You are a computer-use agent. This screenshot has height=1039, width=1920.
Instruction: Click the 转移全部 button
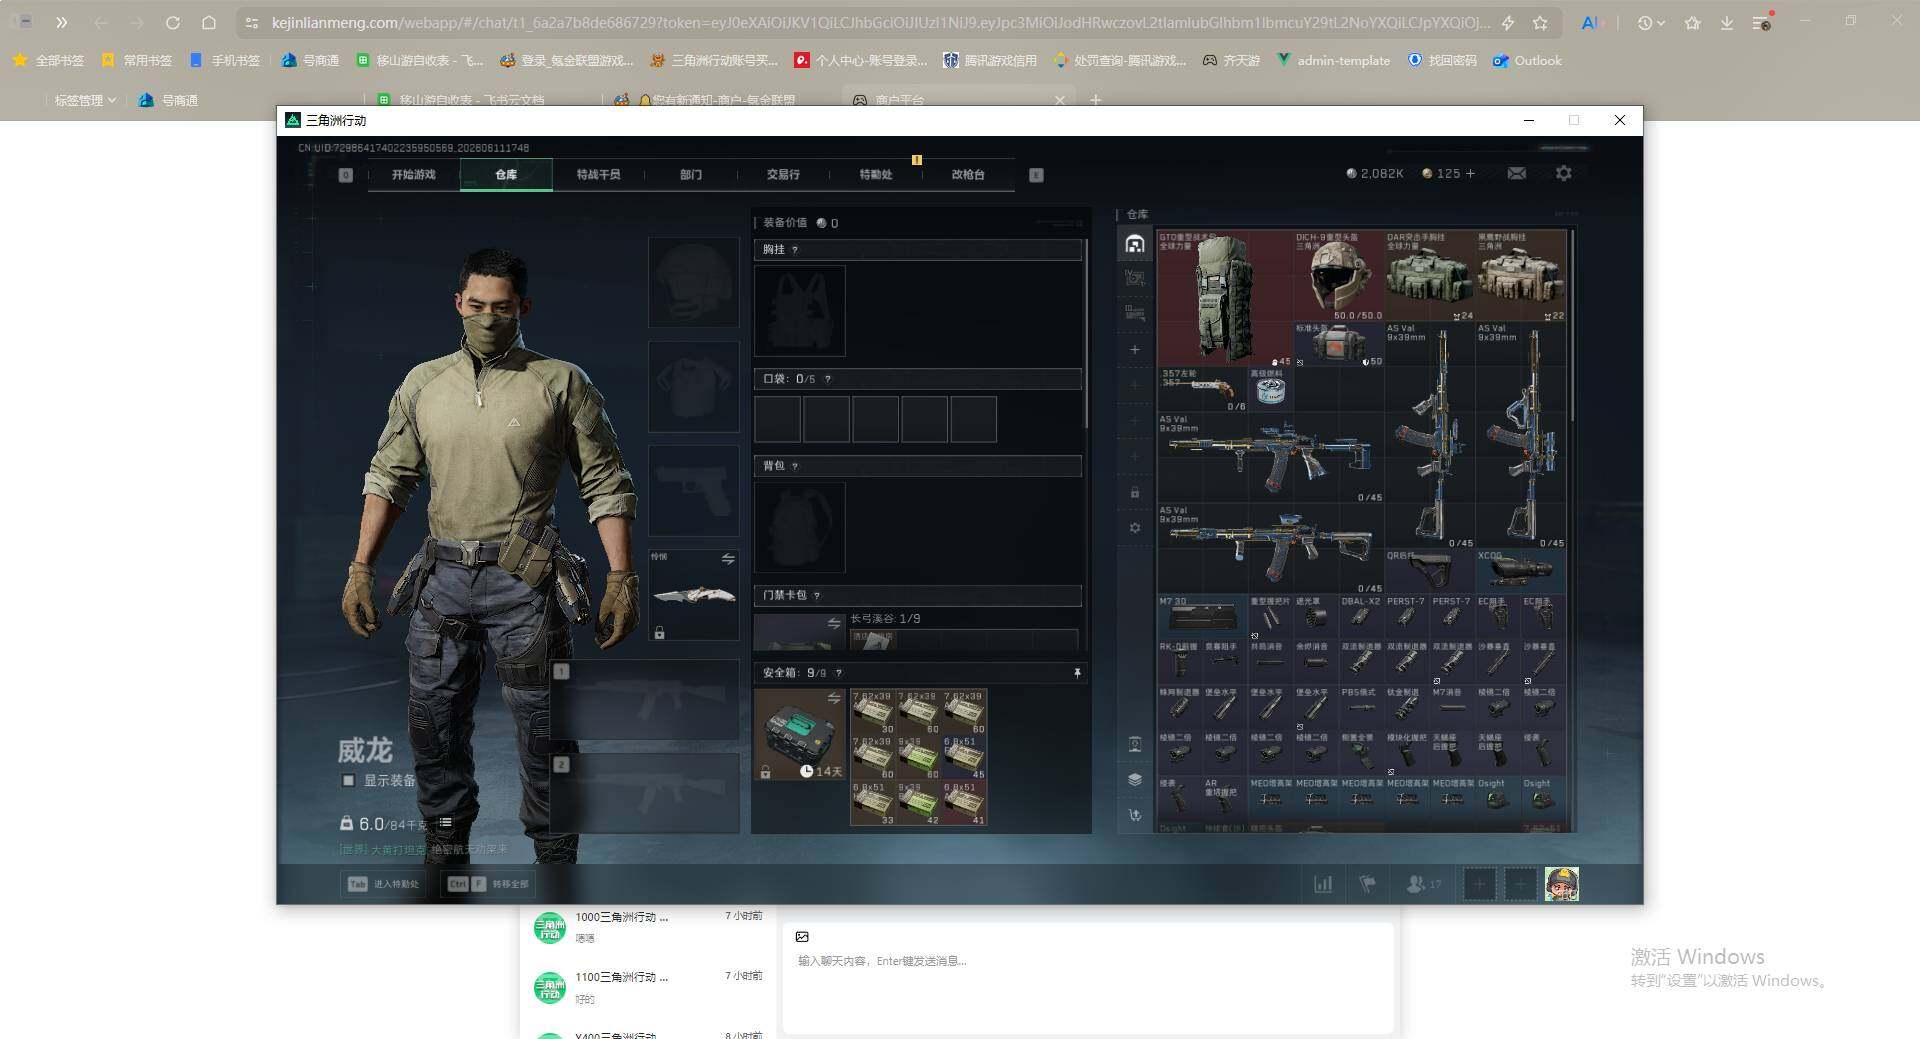point(489,884)
